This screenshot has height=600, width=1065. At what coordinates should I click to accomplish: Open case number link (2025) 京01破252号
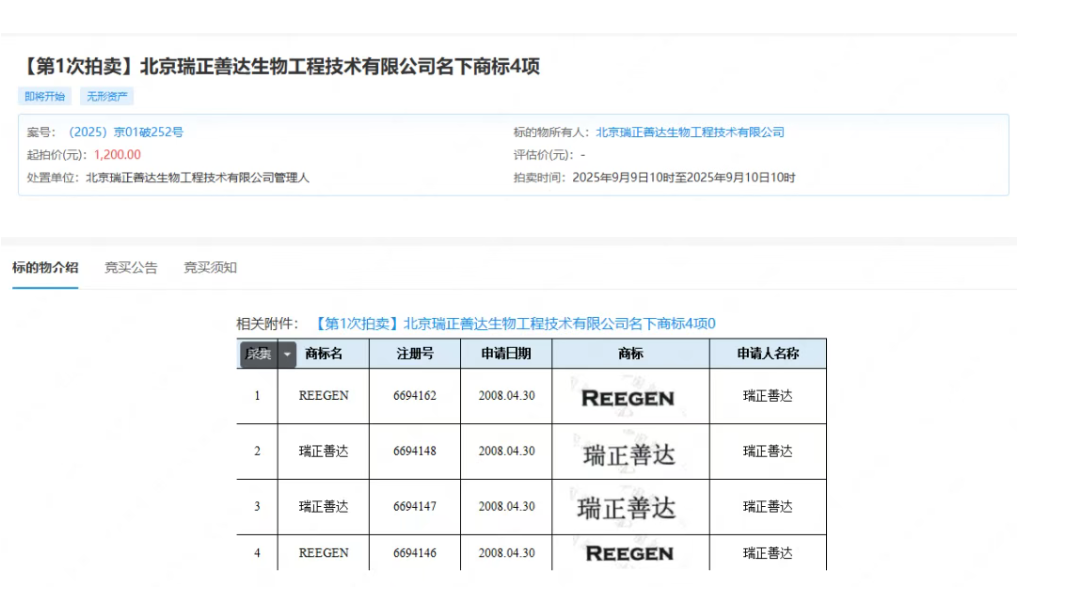[x=126, y=132]
